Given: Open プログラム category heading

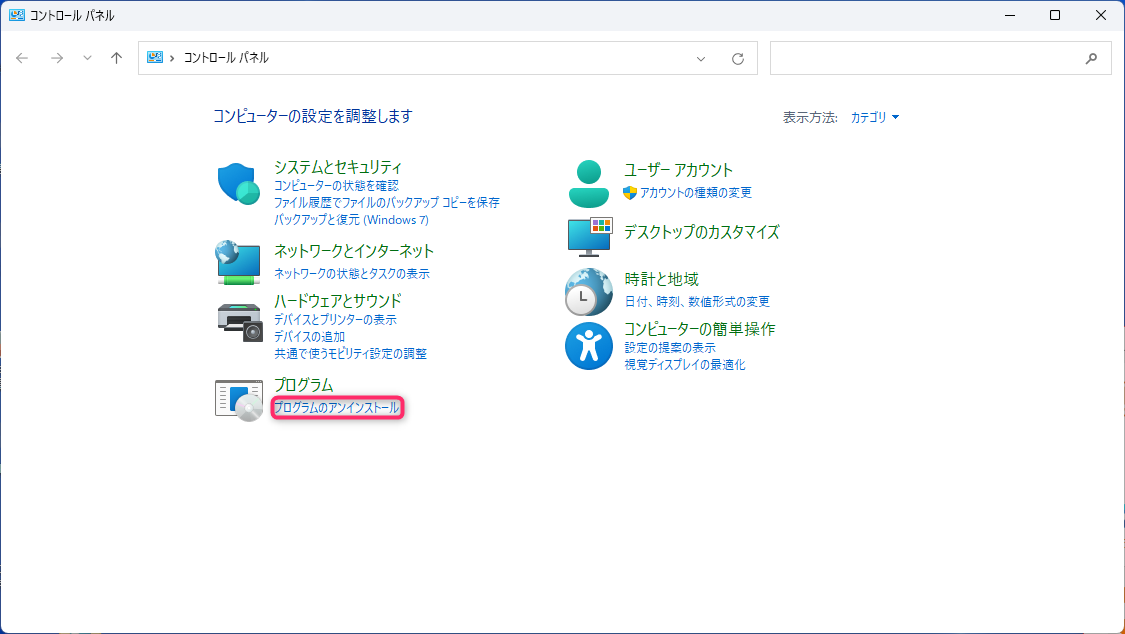Looking at the screenshot, I should pyautogui.click(x=303, y=385).
